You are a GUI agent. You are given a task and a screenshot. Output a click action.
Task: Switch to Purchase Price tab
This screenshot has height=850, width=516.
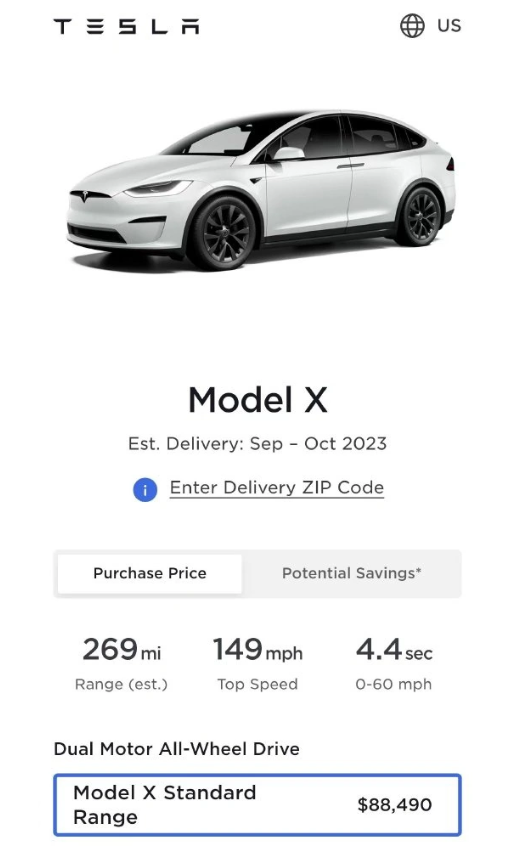pos(150,574)
